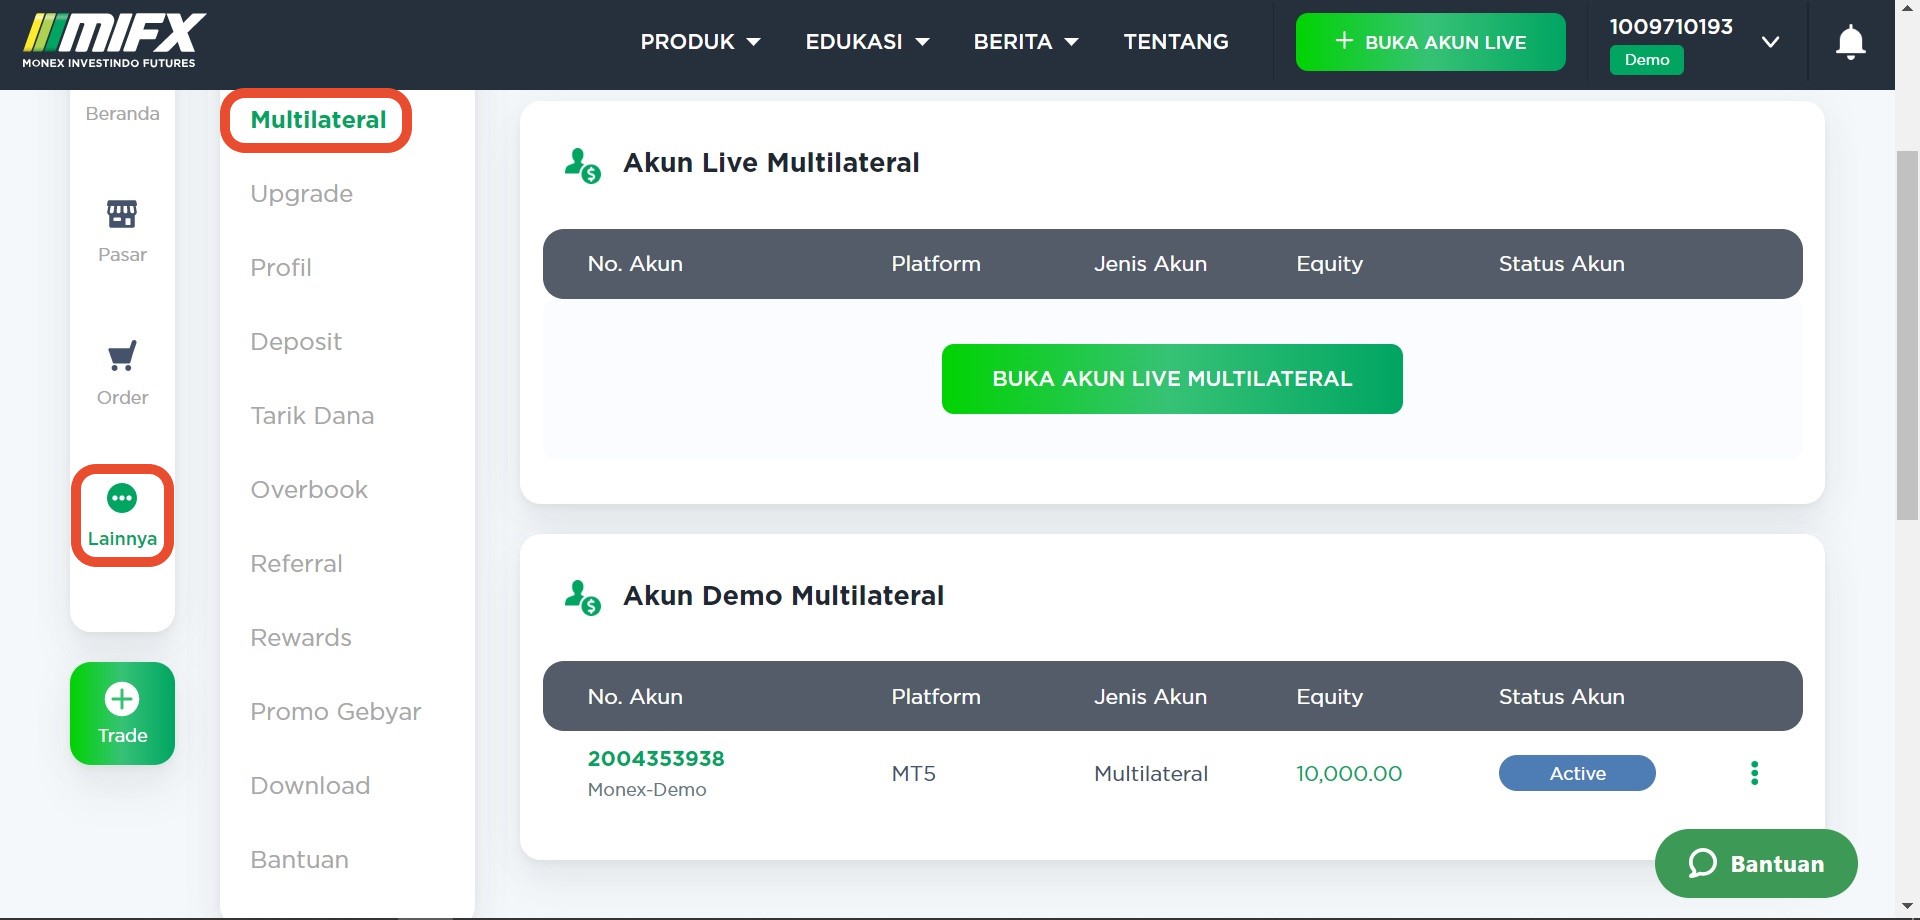The width and height of the screenshot is (1920, 920).
Task: Select Bantuan in the side menu
Action: (x=299, y=860)
